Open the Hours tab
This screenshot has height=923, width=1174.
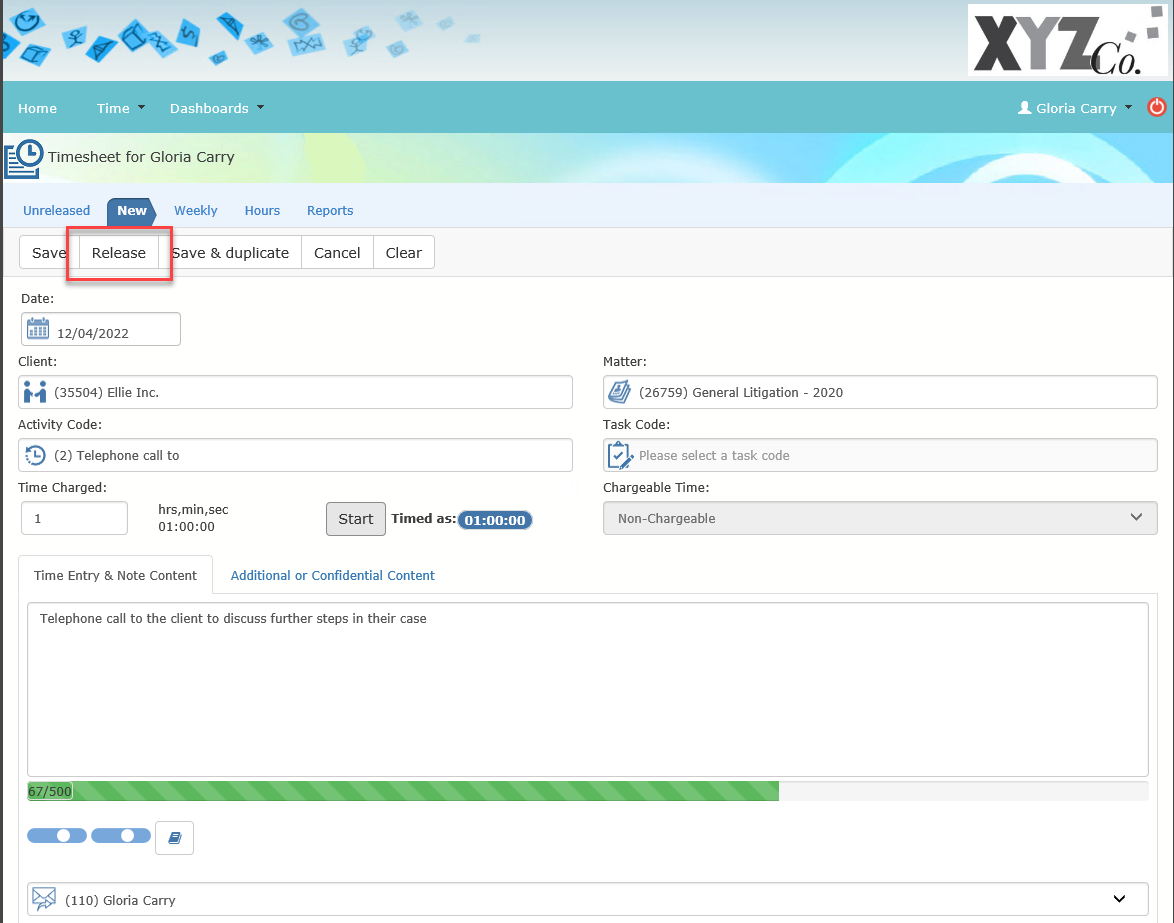[262, 210]
